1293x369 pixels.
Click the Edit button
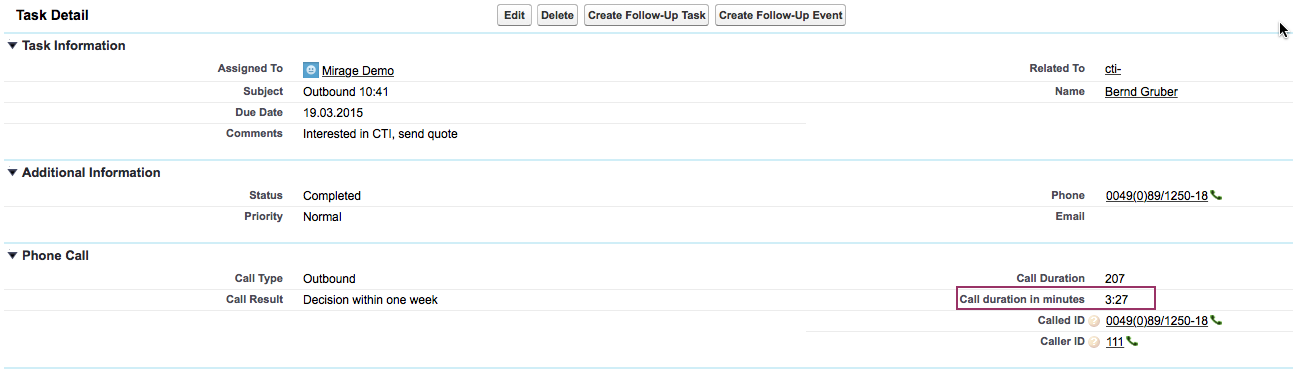click(x=514, y=15)
